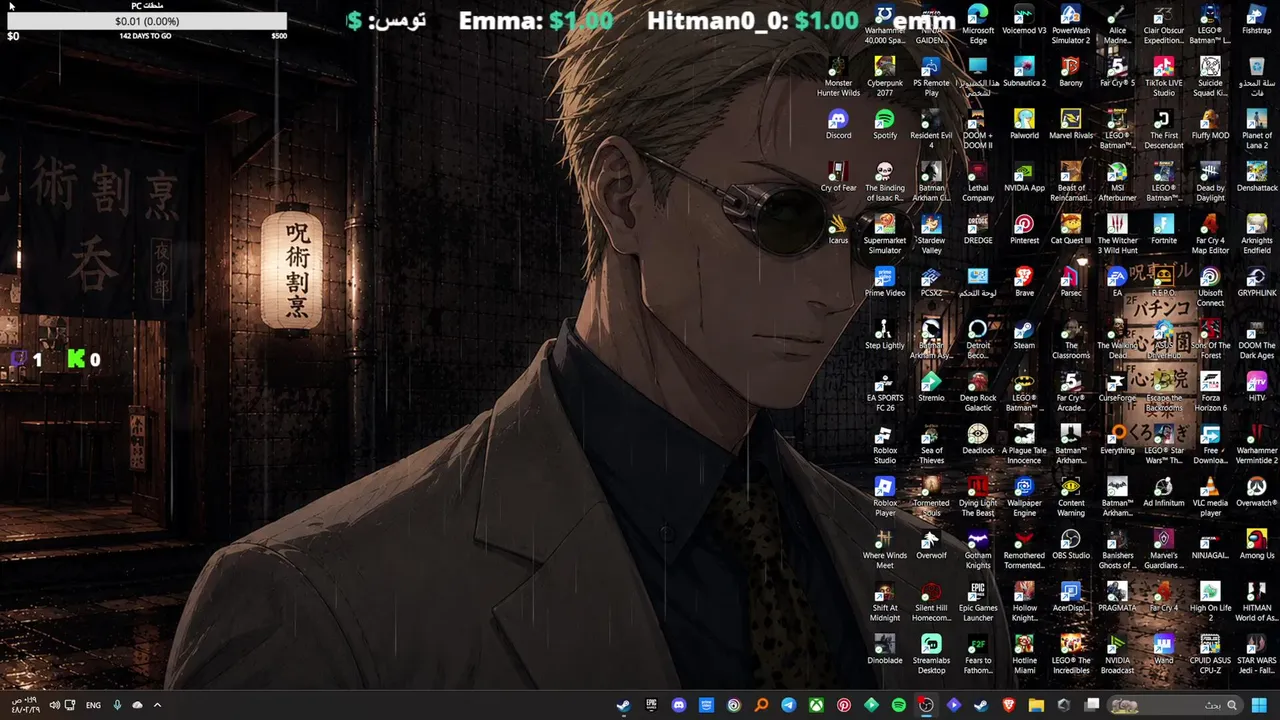Select the Dinoblade desktop icon
The image size is (1280, 720).
(x=885, y=649)
